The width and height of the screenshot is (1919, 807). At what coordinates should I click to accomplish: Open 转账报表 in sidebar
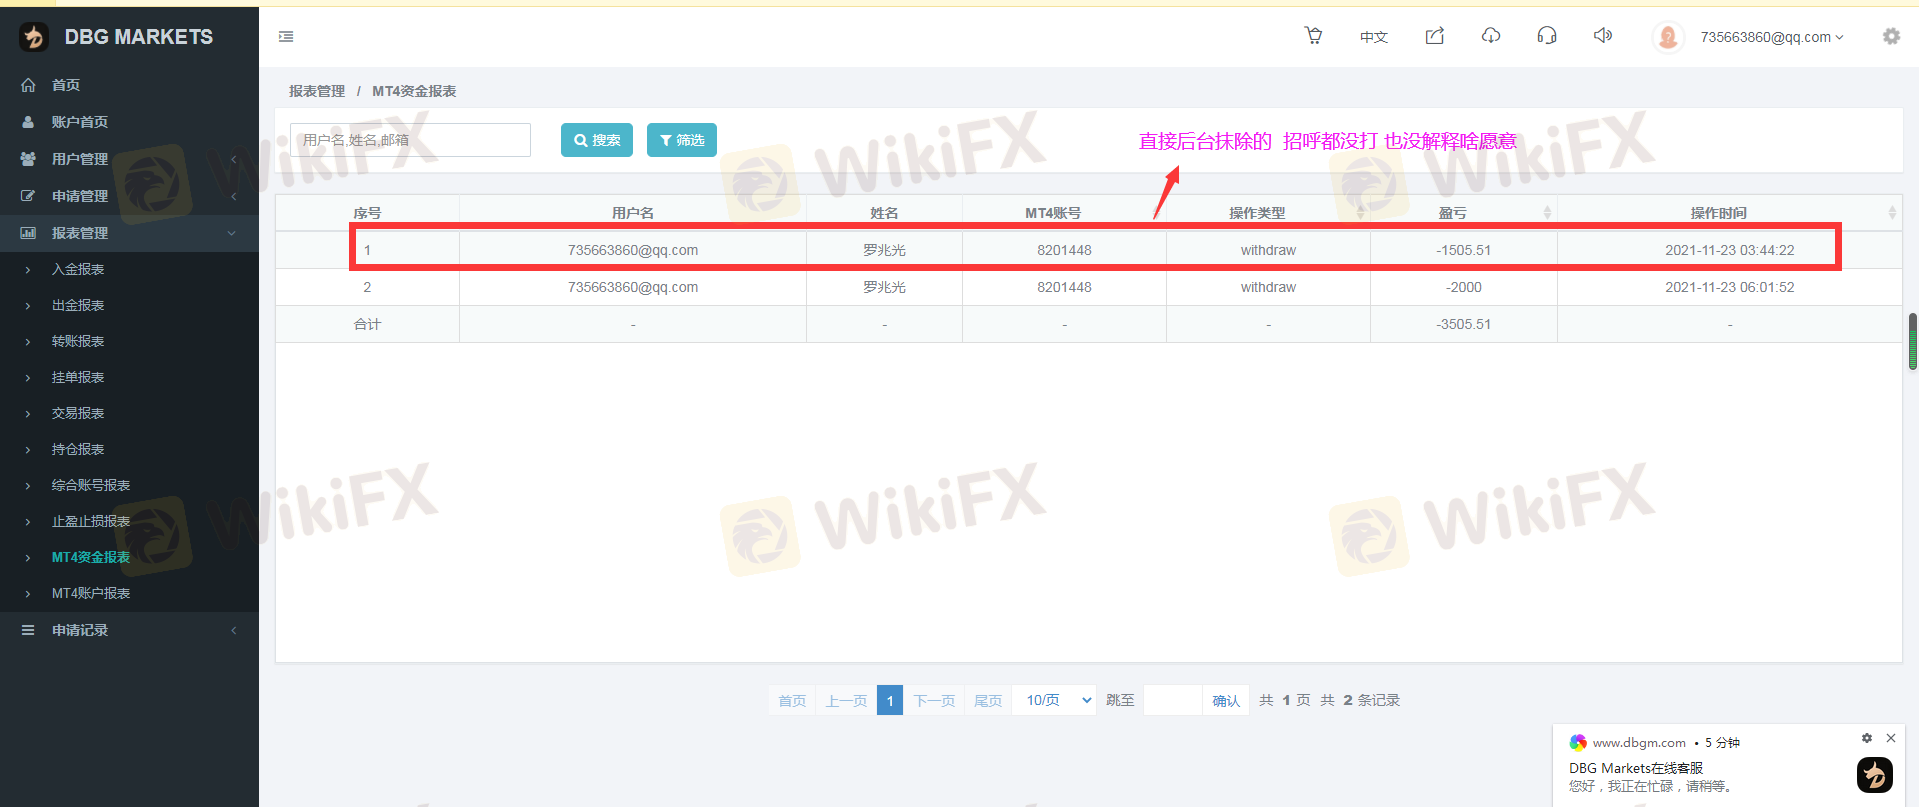point(78,341)
